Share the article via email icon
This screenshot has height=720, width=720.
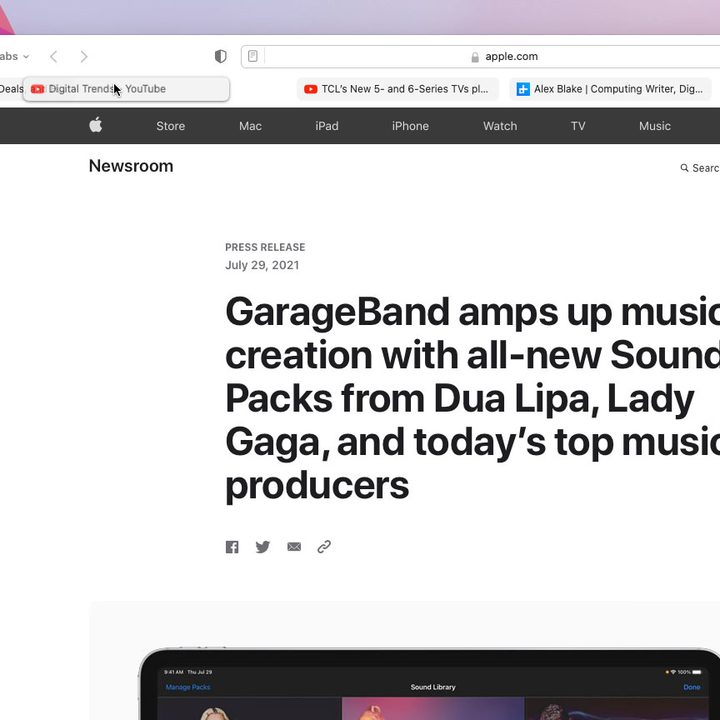pos(294,546)
